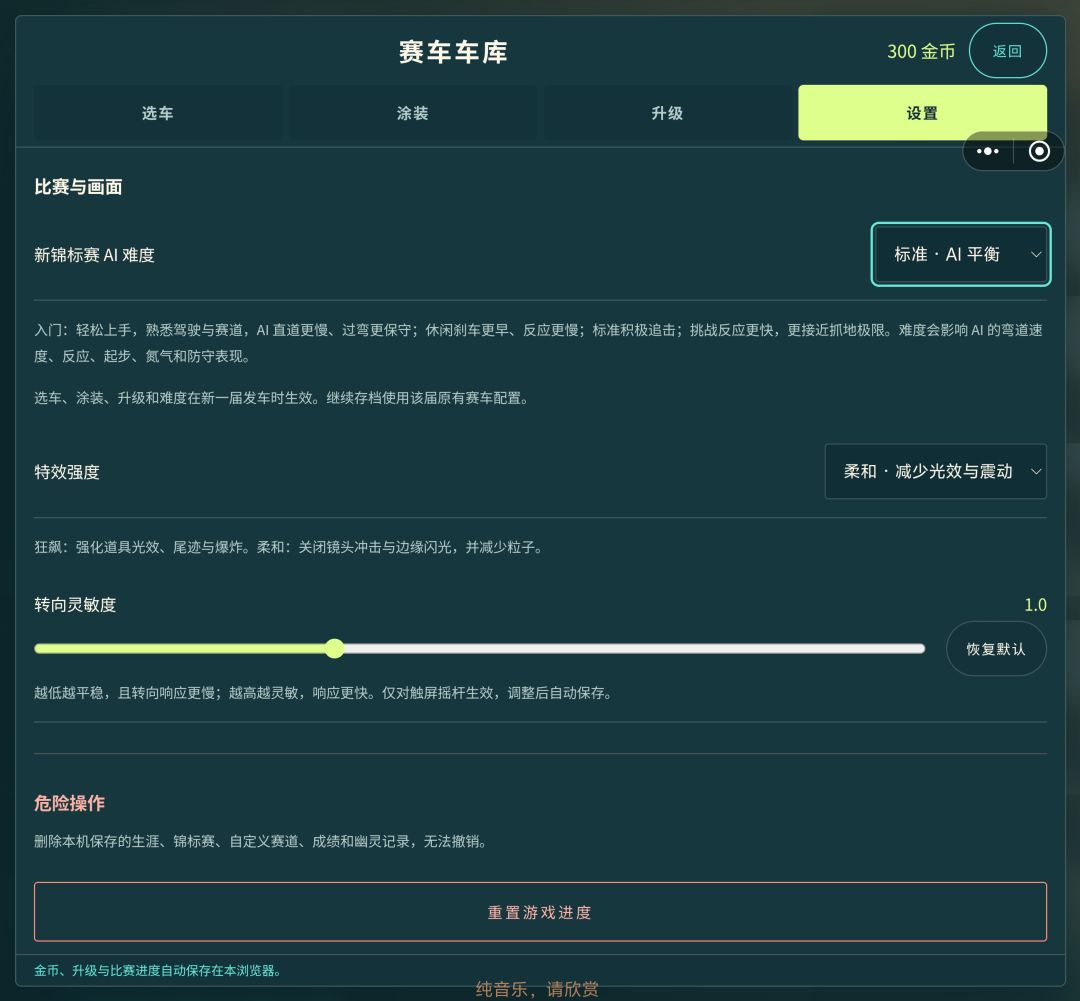Viewport: 1080px width, 1001px height.
Task: Click the hint starting 越低越平稳
Action: [324, 692]
